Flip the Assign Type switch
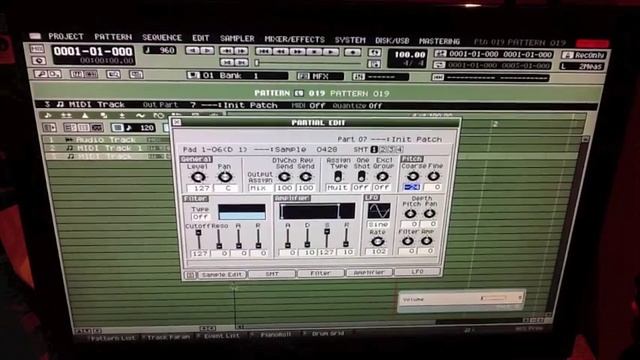The width and height of the screenshot is (640, 360). click(x=338, y=176)
